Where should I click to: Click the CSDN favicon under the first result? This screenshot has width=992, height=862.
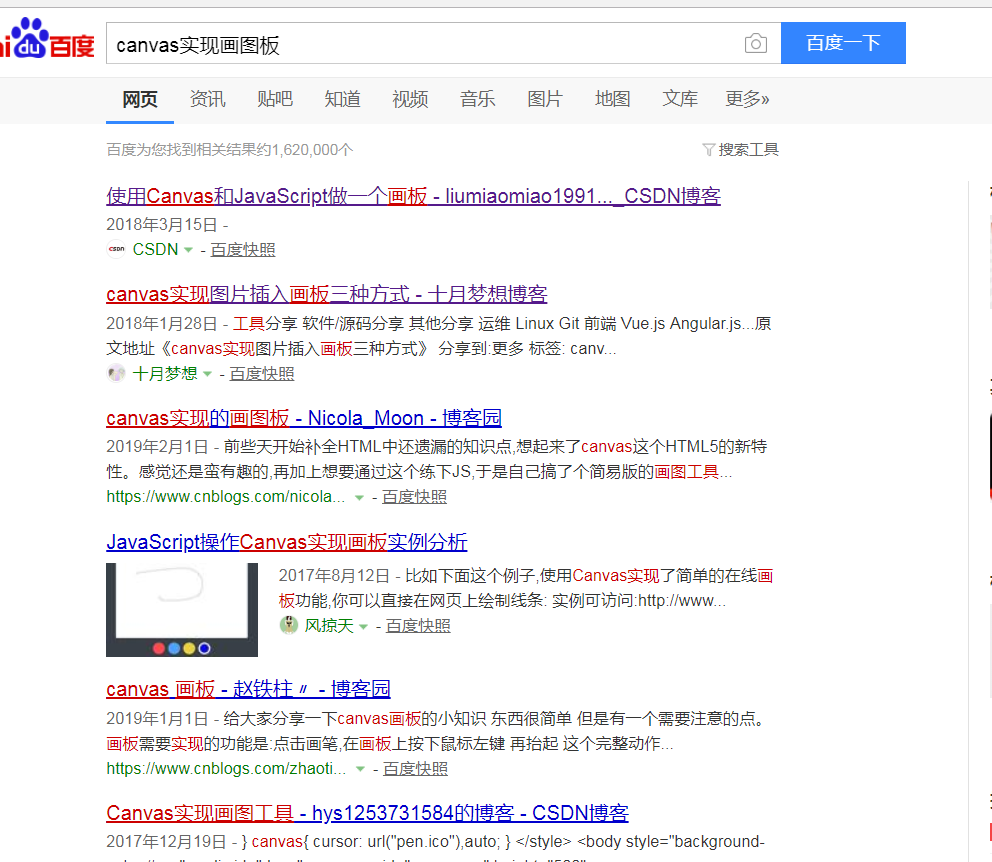pos(116,249)
